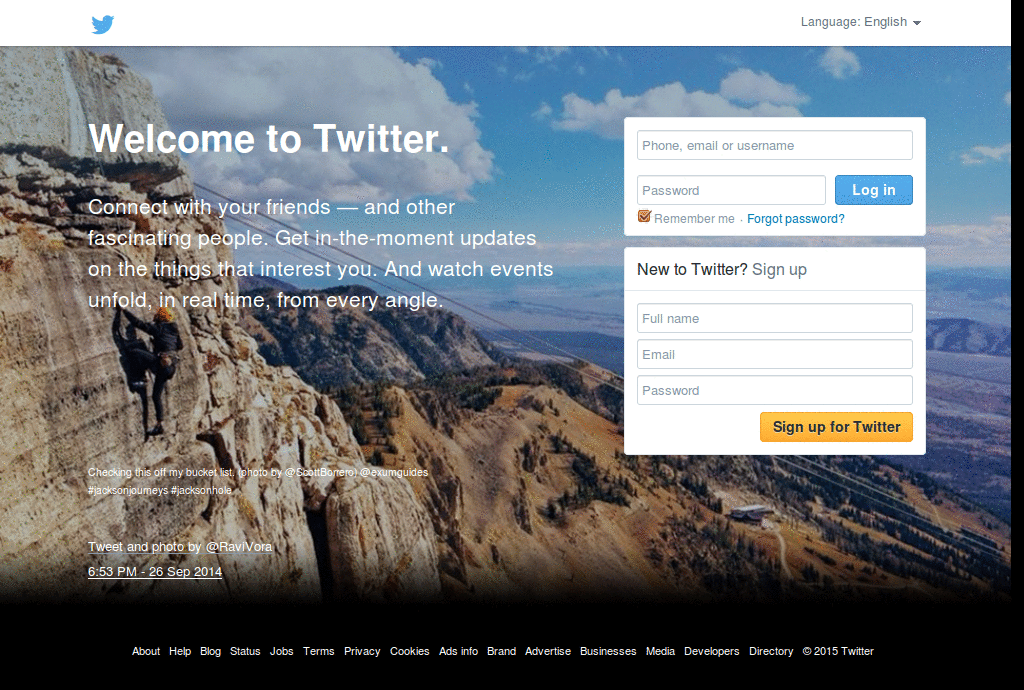
Task: Click the Log in button
Action: point(874,190)
